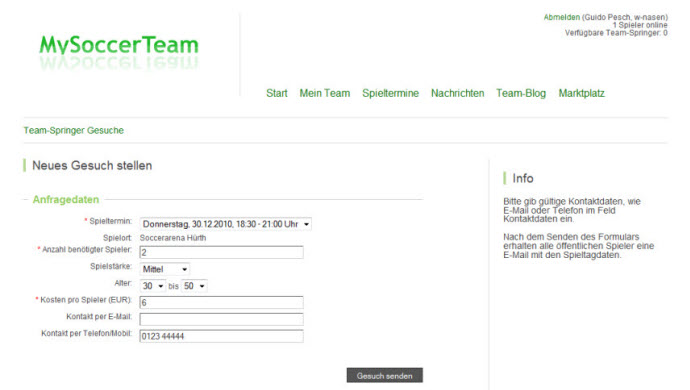
Task: Navigate to Team-Blog
Action: coord(521,93)
